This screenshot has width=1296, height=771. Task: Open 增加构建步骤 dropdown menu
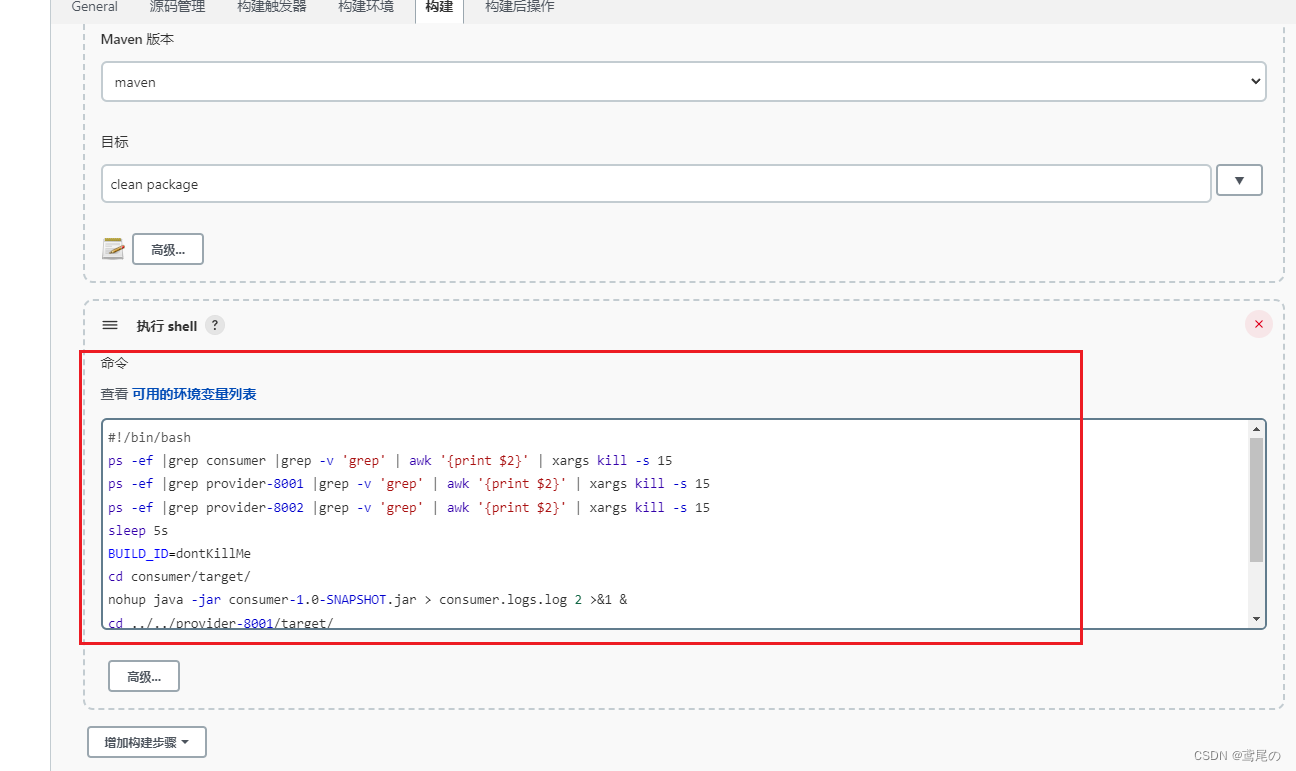point(147,742)
